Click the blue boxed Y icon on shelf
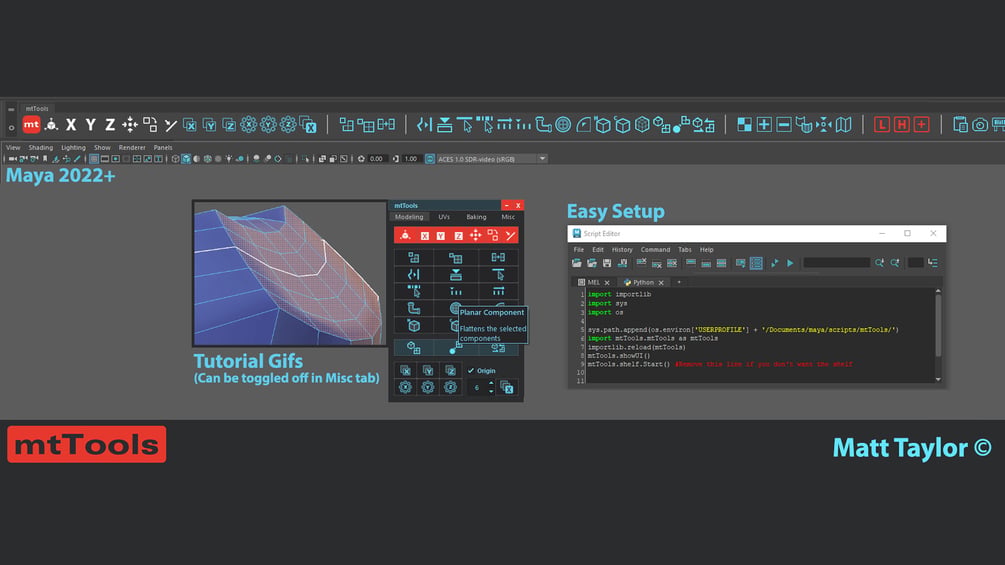1005x565 pixels. (x=210, y=125)
